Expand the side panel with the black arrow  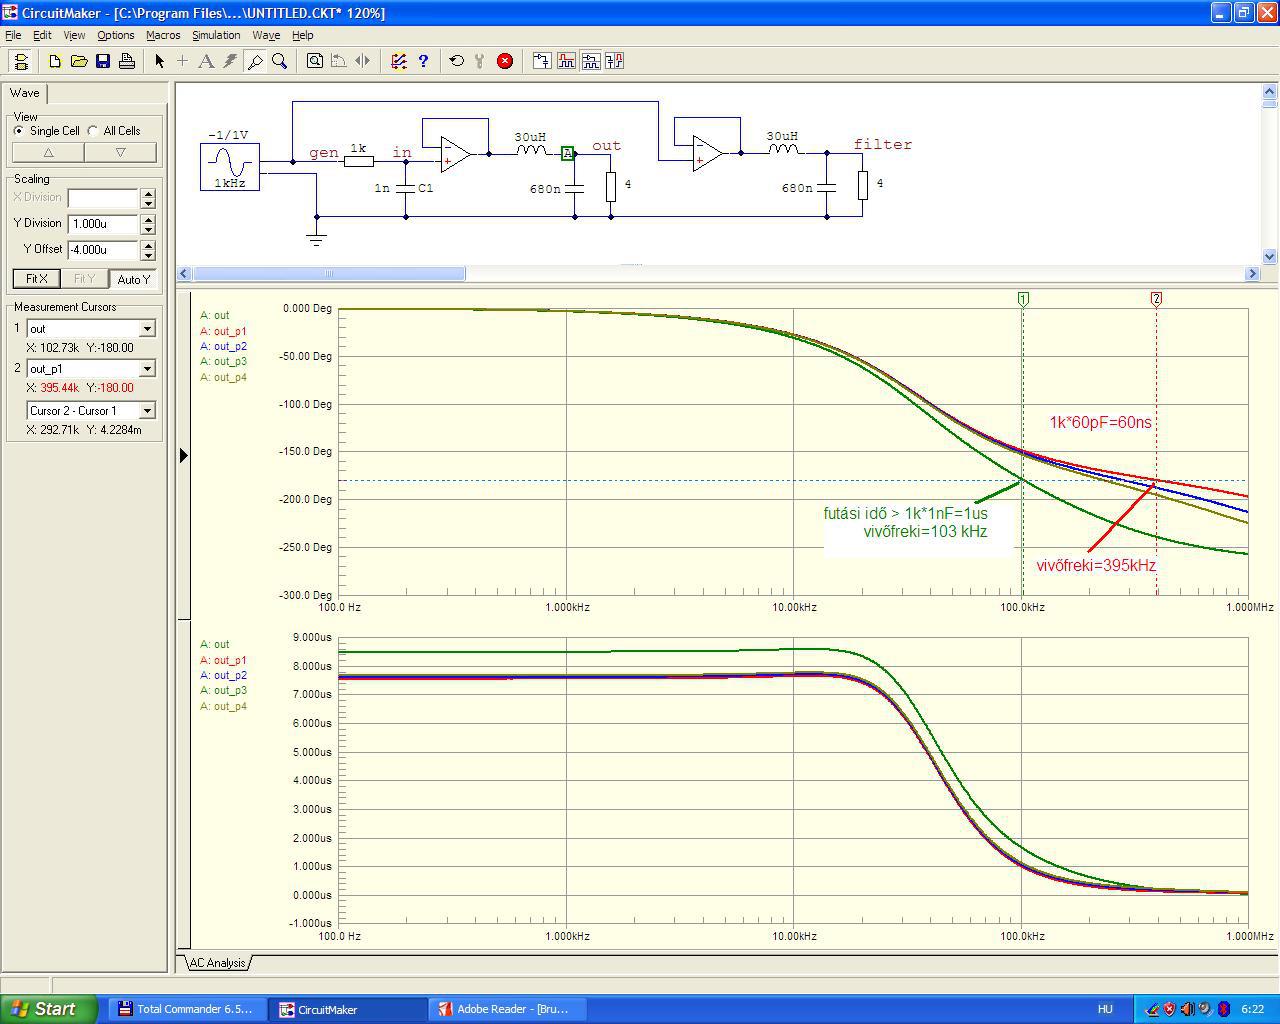[x=183, y=456]
